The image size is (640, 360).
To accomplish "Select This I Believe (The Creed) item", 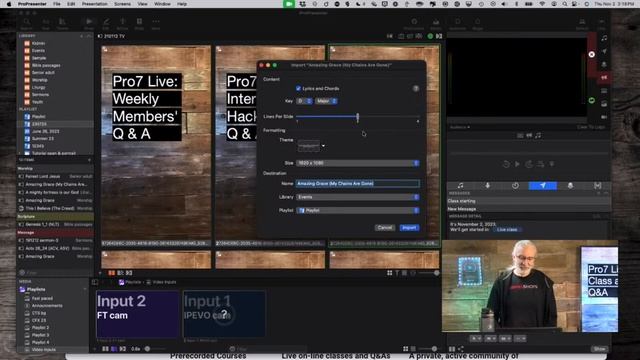I will pyautogui.click(x=55, y=209).
